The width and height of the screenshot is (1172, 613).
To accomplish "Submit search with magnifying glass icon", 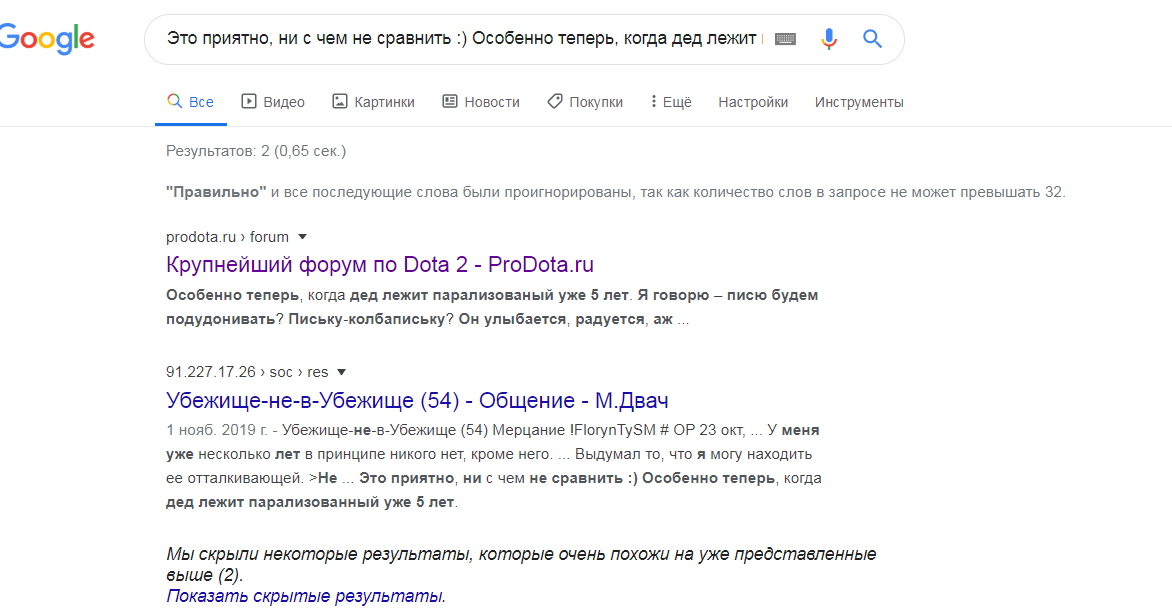I will point(872,38).
